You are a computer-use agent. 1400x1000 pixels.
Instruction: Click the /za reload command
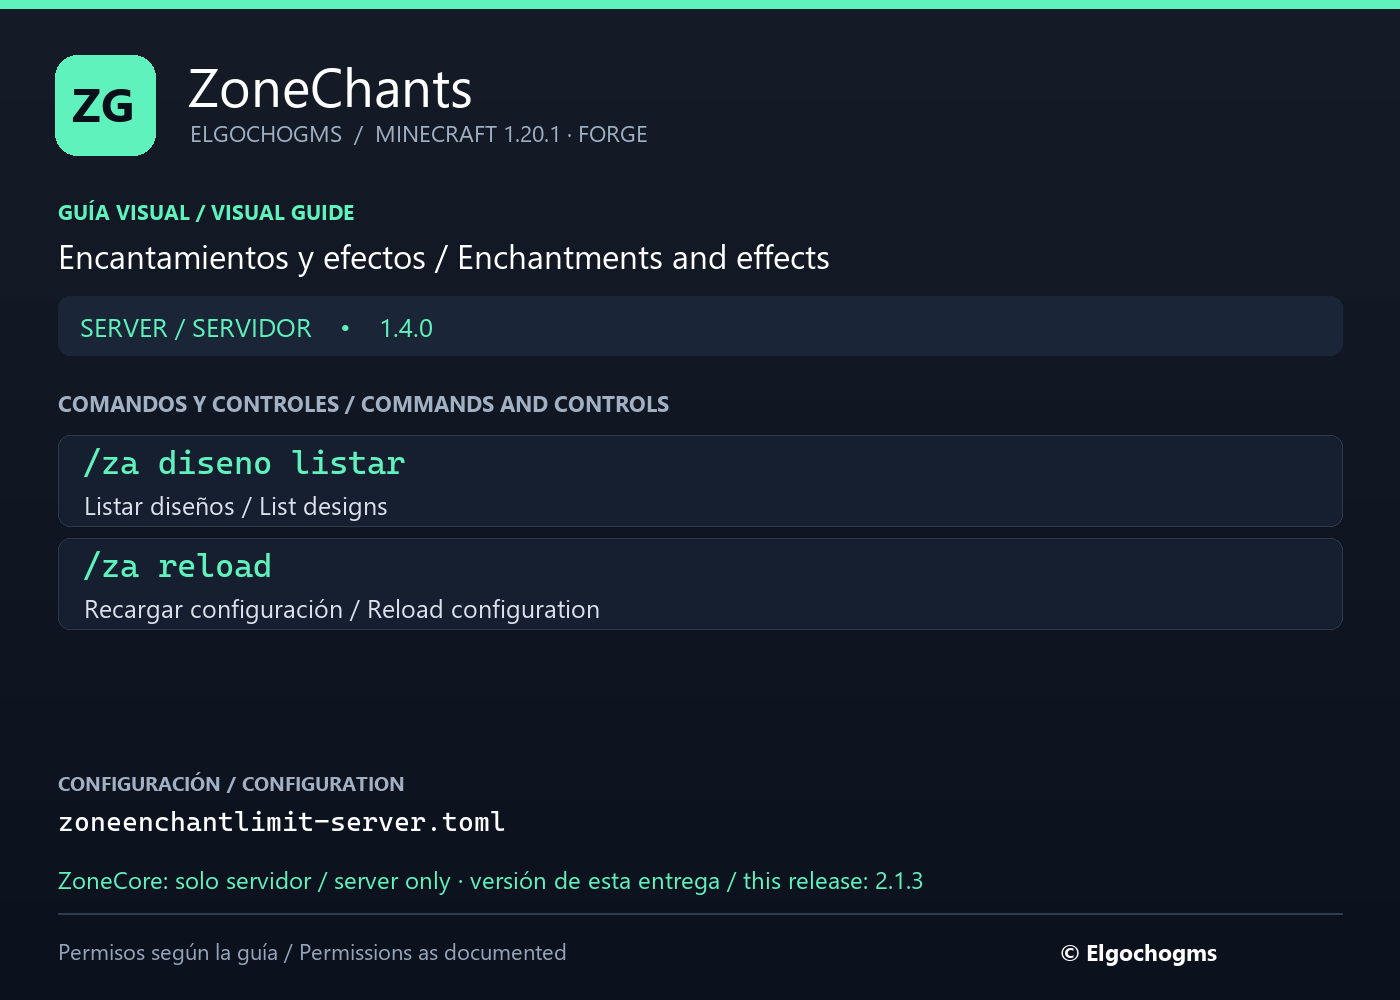[178, 566]
